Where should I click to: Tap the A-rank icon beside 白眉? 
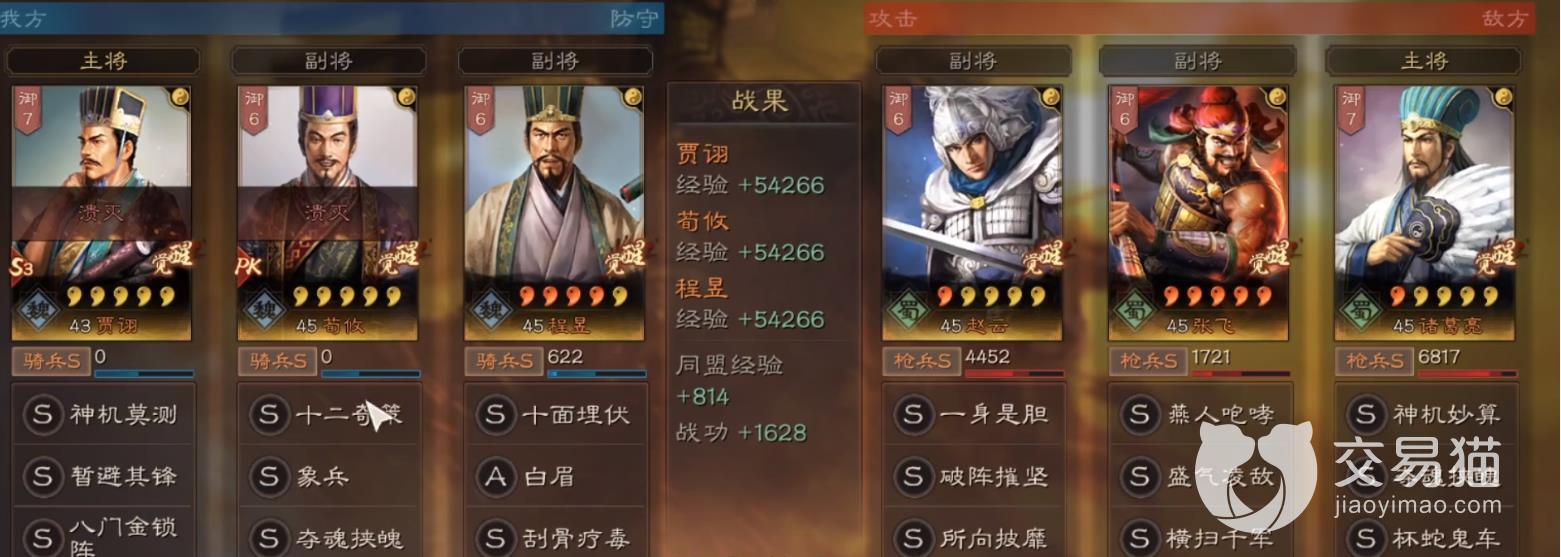tap(495, 476)
